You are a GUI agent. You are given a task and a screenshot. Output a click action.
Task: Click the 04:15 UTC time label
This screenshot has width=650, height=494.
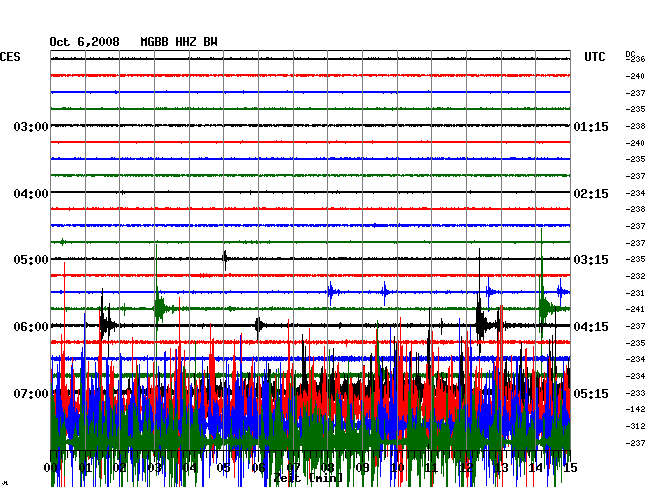click(591, 327)
